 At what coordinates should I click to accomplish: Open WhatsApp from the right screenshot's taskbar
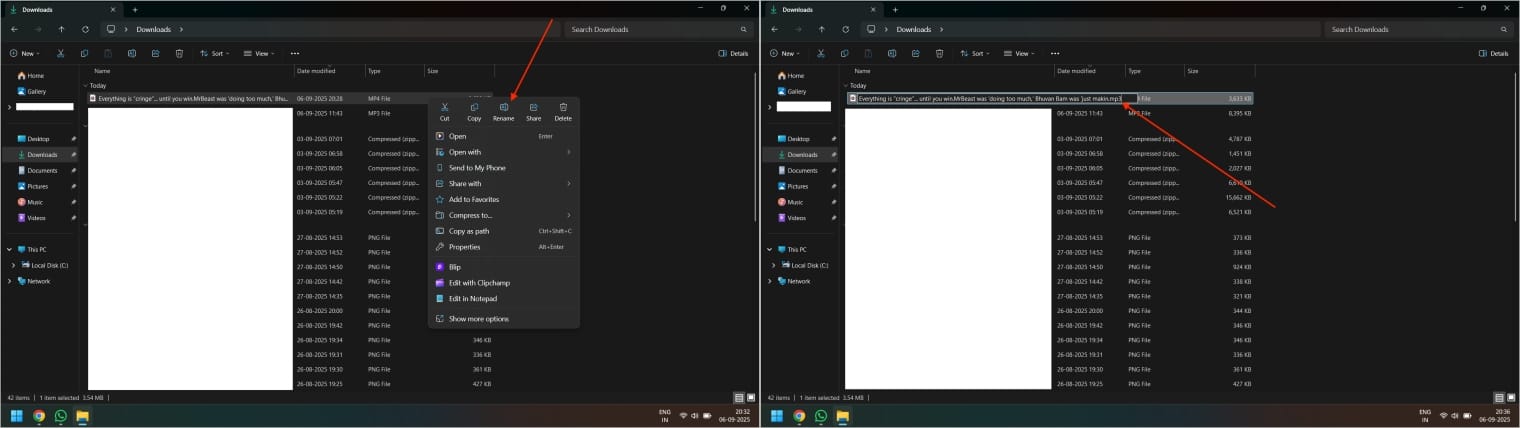pos(821,416)
